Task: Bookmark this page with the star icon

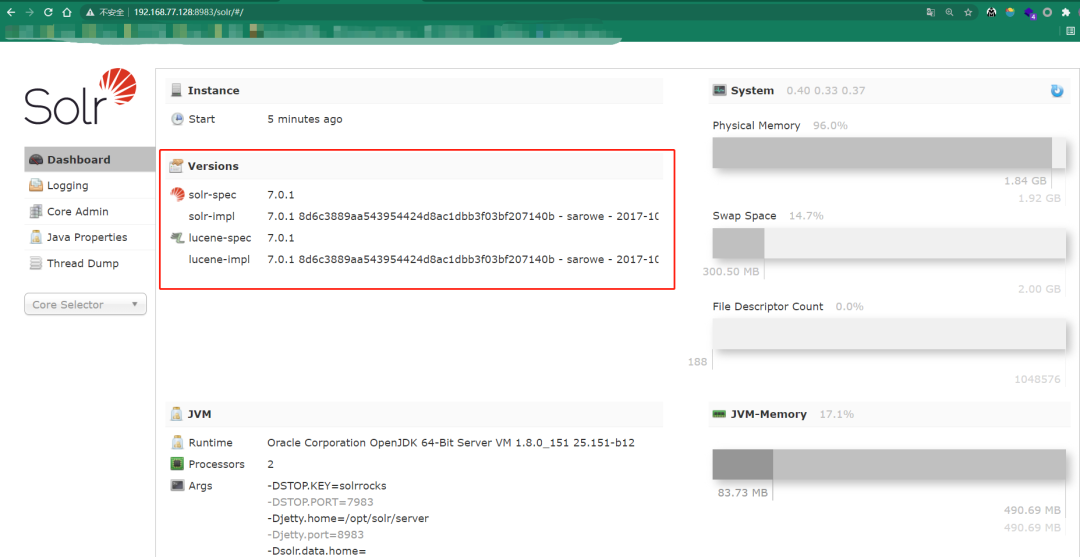Action: 968,12
